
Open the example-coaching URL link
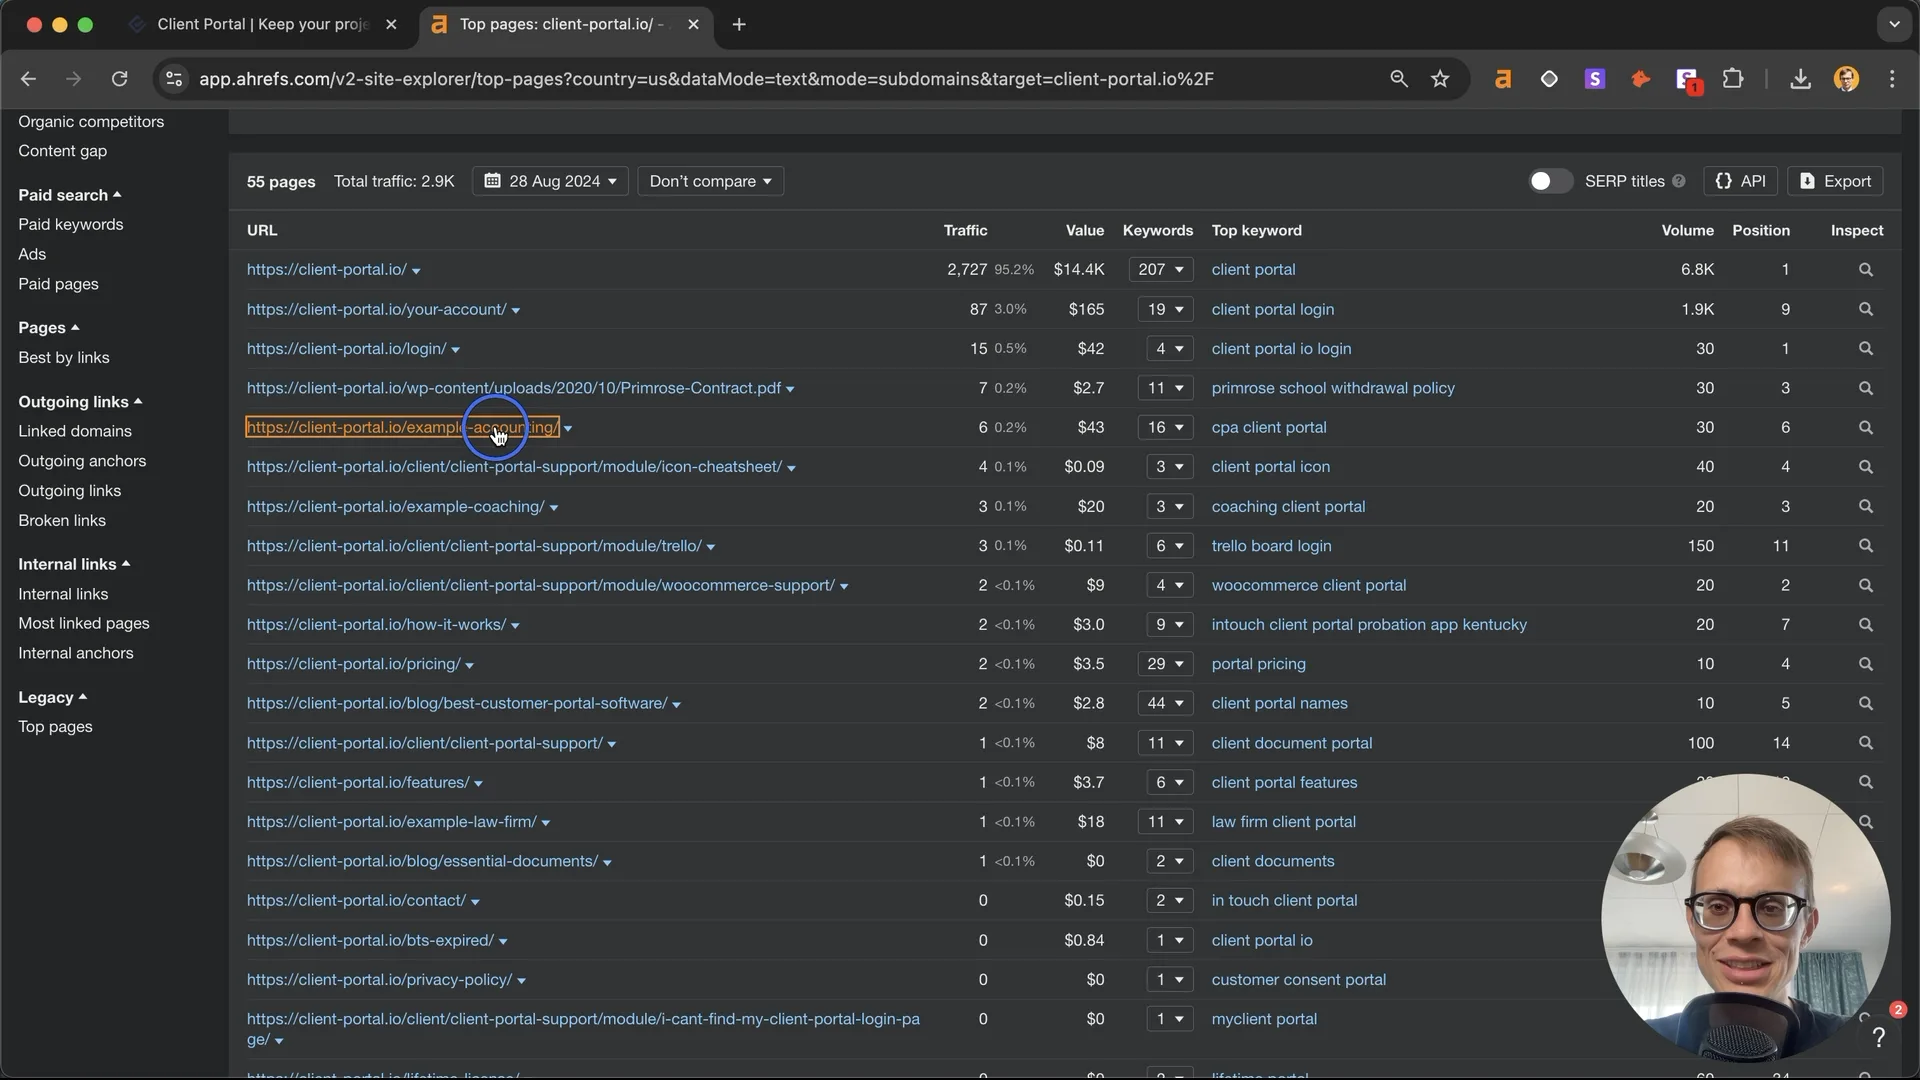[x=396, y=507]
